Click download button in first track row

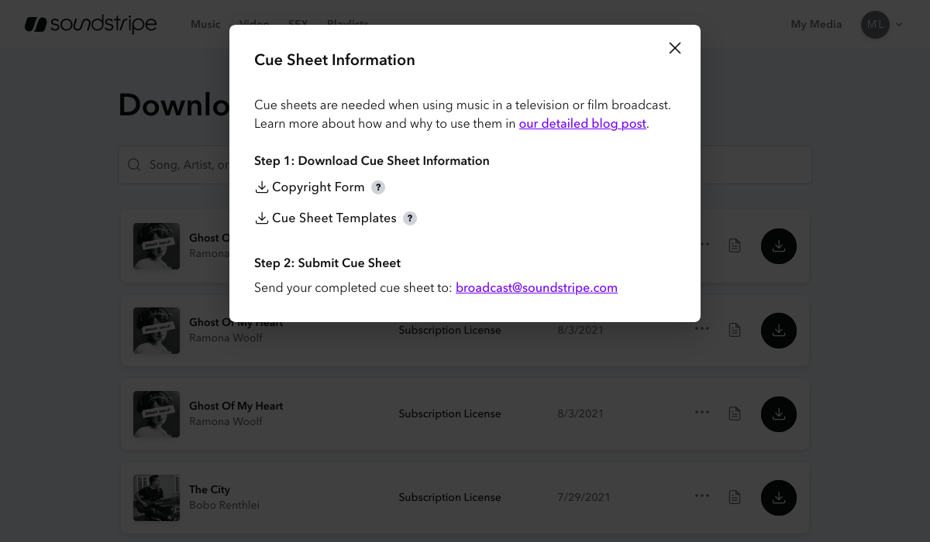[x=778, y=246]
